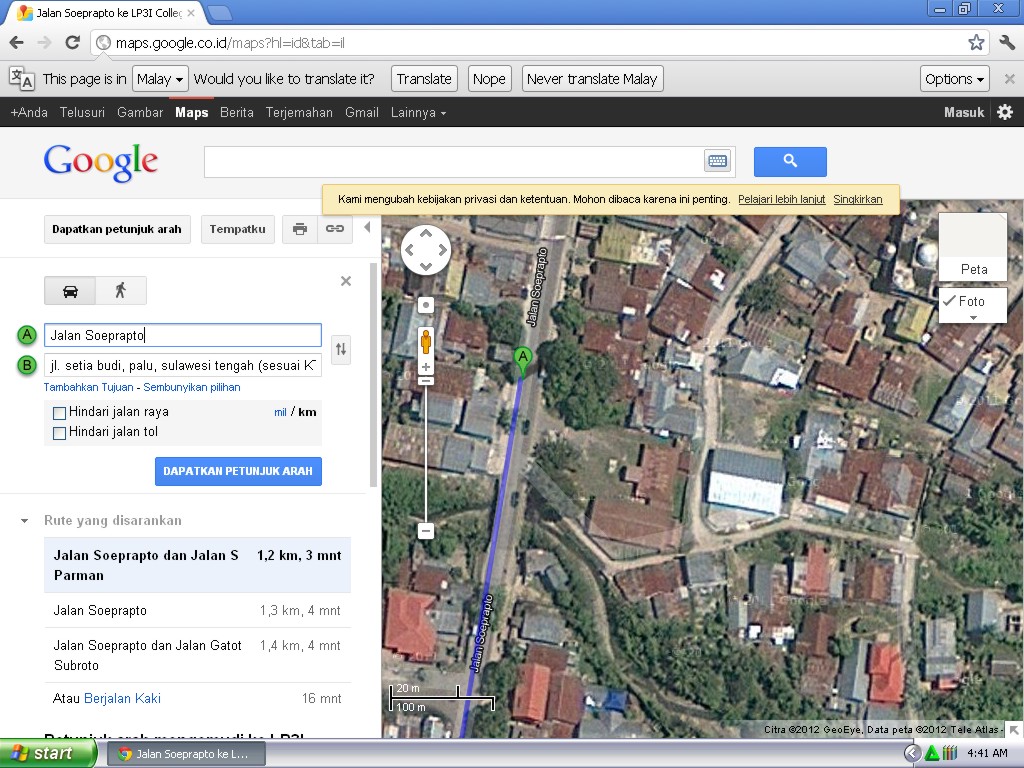Click the link sharing icon beside print

334,229
